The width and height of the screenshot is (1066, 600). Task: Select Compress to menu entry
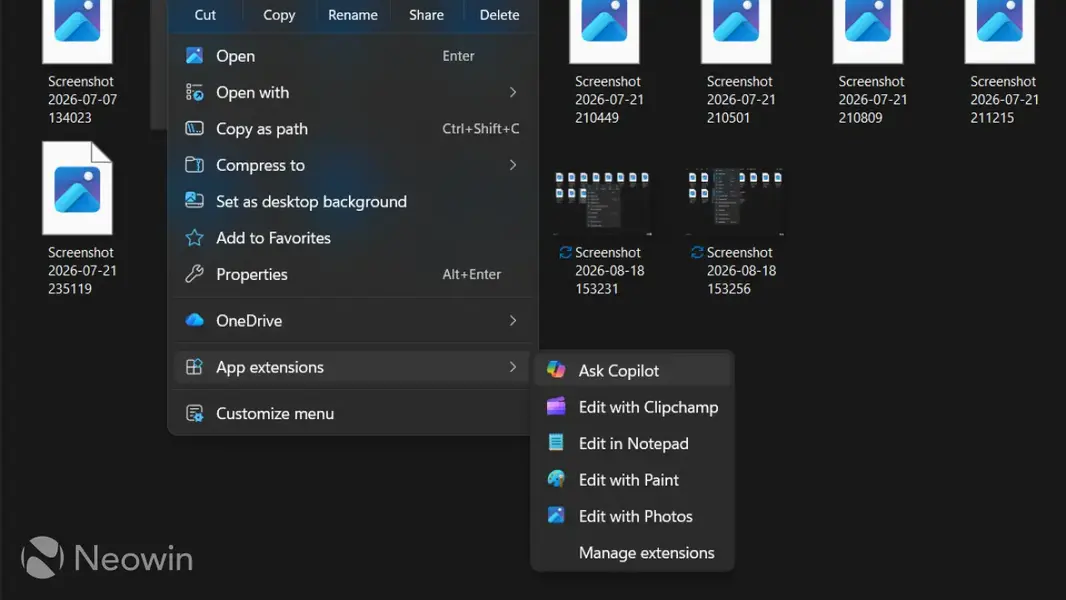point(352,165)
